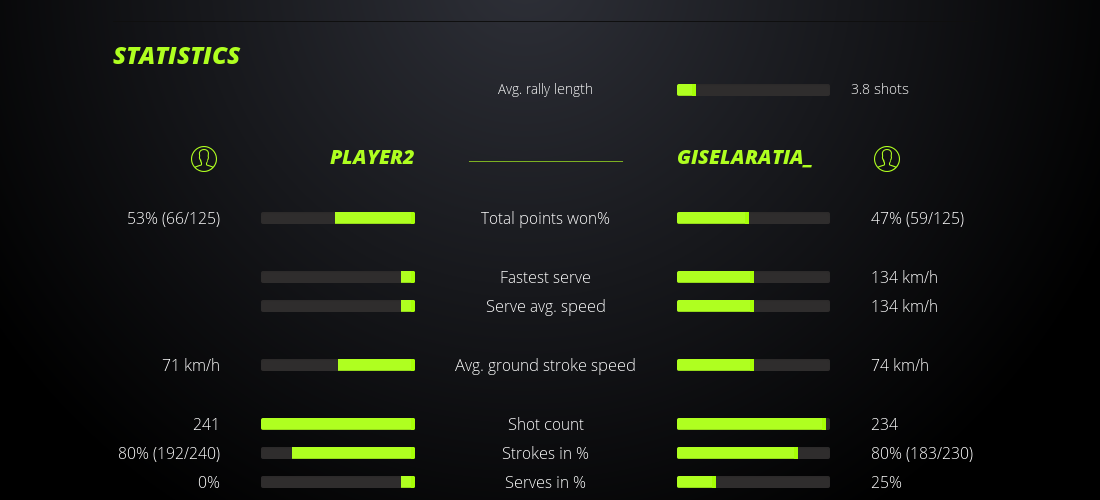This screenshot has width=1100, height=500.
Task: Click GISELARATIA_'s total points won bar
Action: click(x=753, y=218)
